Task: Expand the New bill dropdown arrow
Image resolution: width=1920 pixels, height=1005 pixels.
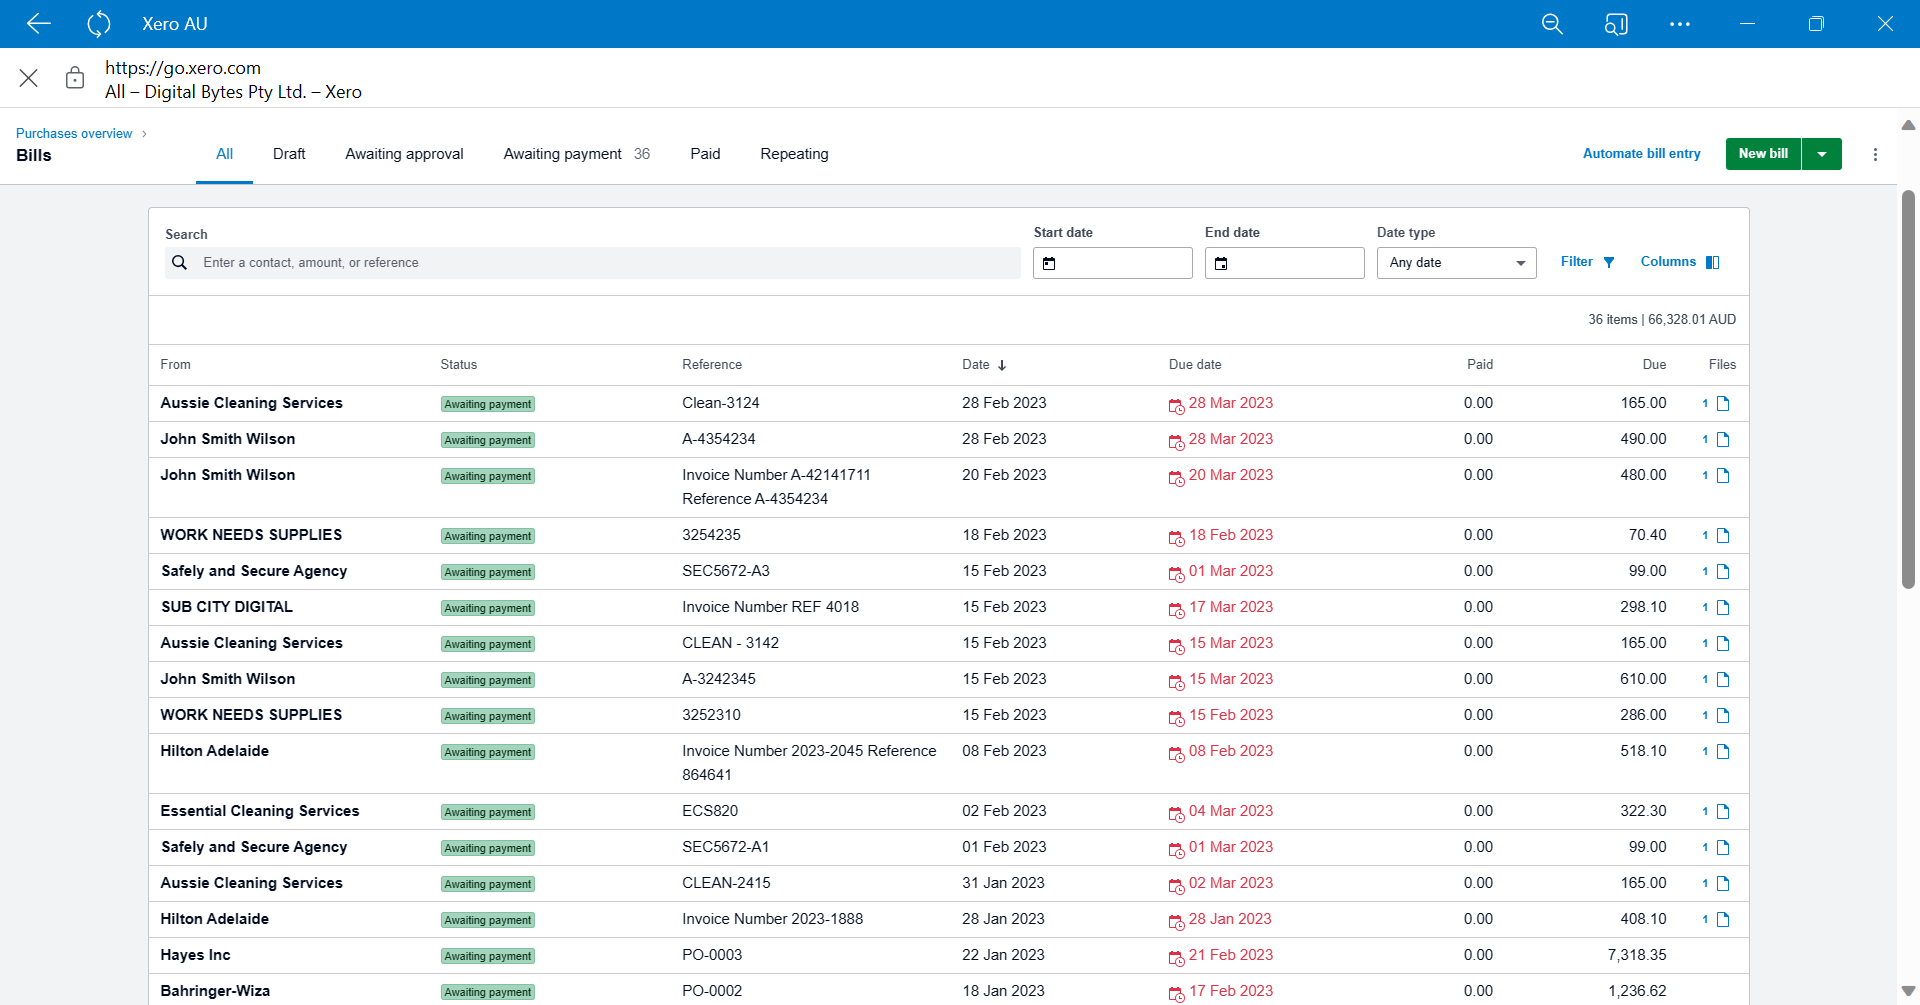Action: click(x=1821, y=154)
